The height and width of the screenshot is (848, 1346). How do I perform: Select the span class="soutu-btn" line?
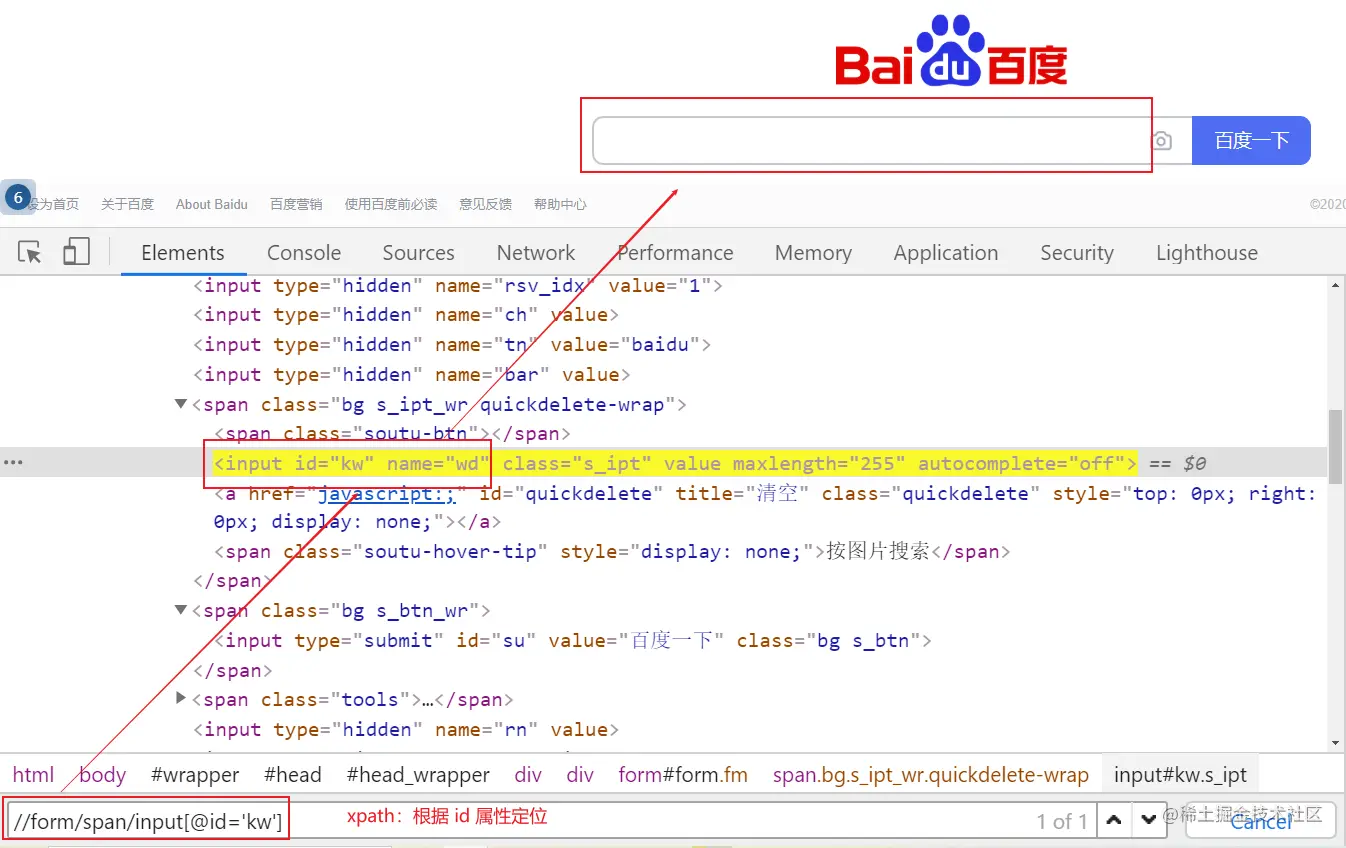pyautogui.click(x=392, y=433)
